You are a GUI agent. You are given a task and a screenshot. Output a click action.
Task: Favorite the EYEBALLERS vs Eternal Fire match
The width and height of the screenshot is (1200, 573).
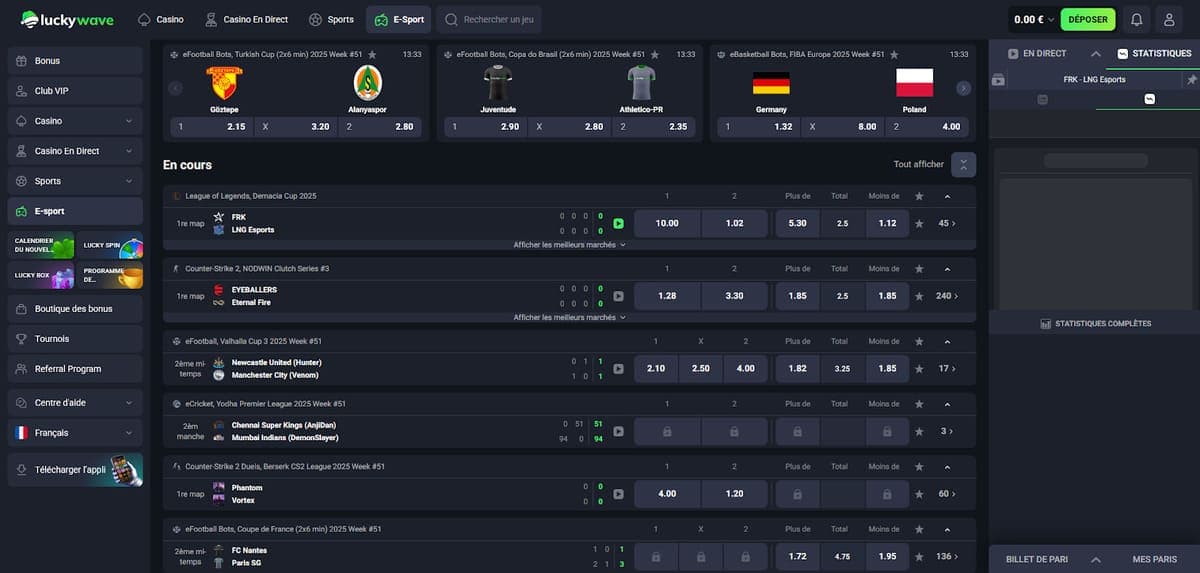point(919,296)
